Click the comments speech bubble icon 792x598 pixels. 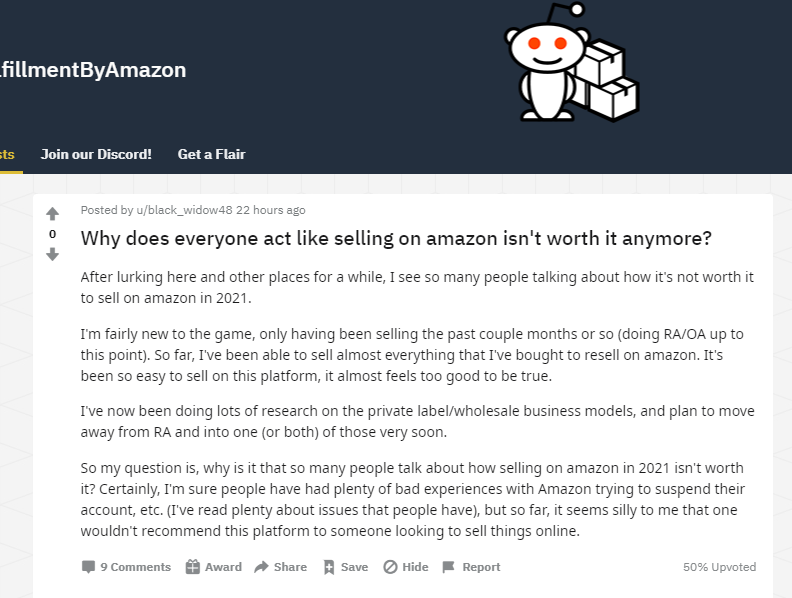(88, 567)
